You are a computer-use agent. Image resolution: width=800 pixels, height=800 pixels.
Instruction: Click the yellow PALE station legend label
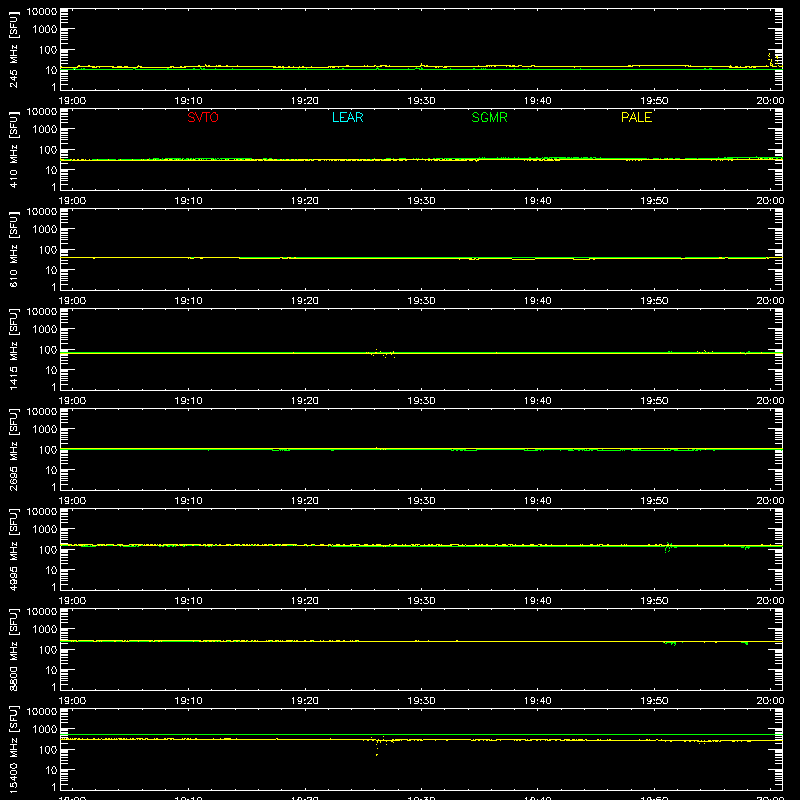pyautogui.click(x=636, y=117)
